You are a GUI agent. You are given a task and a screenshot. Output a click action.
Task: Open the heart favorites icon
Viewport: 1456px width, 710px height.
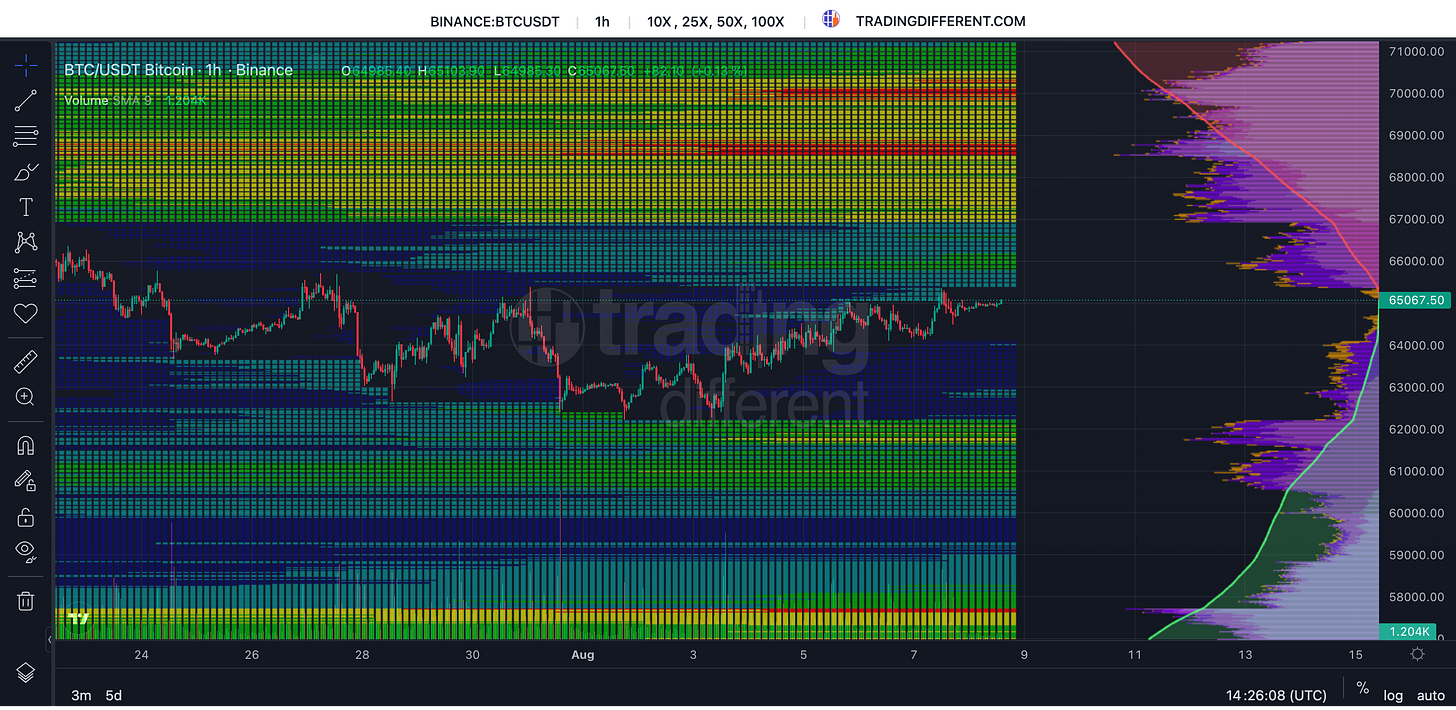coord(25,314)
